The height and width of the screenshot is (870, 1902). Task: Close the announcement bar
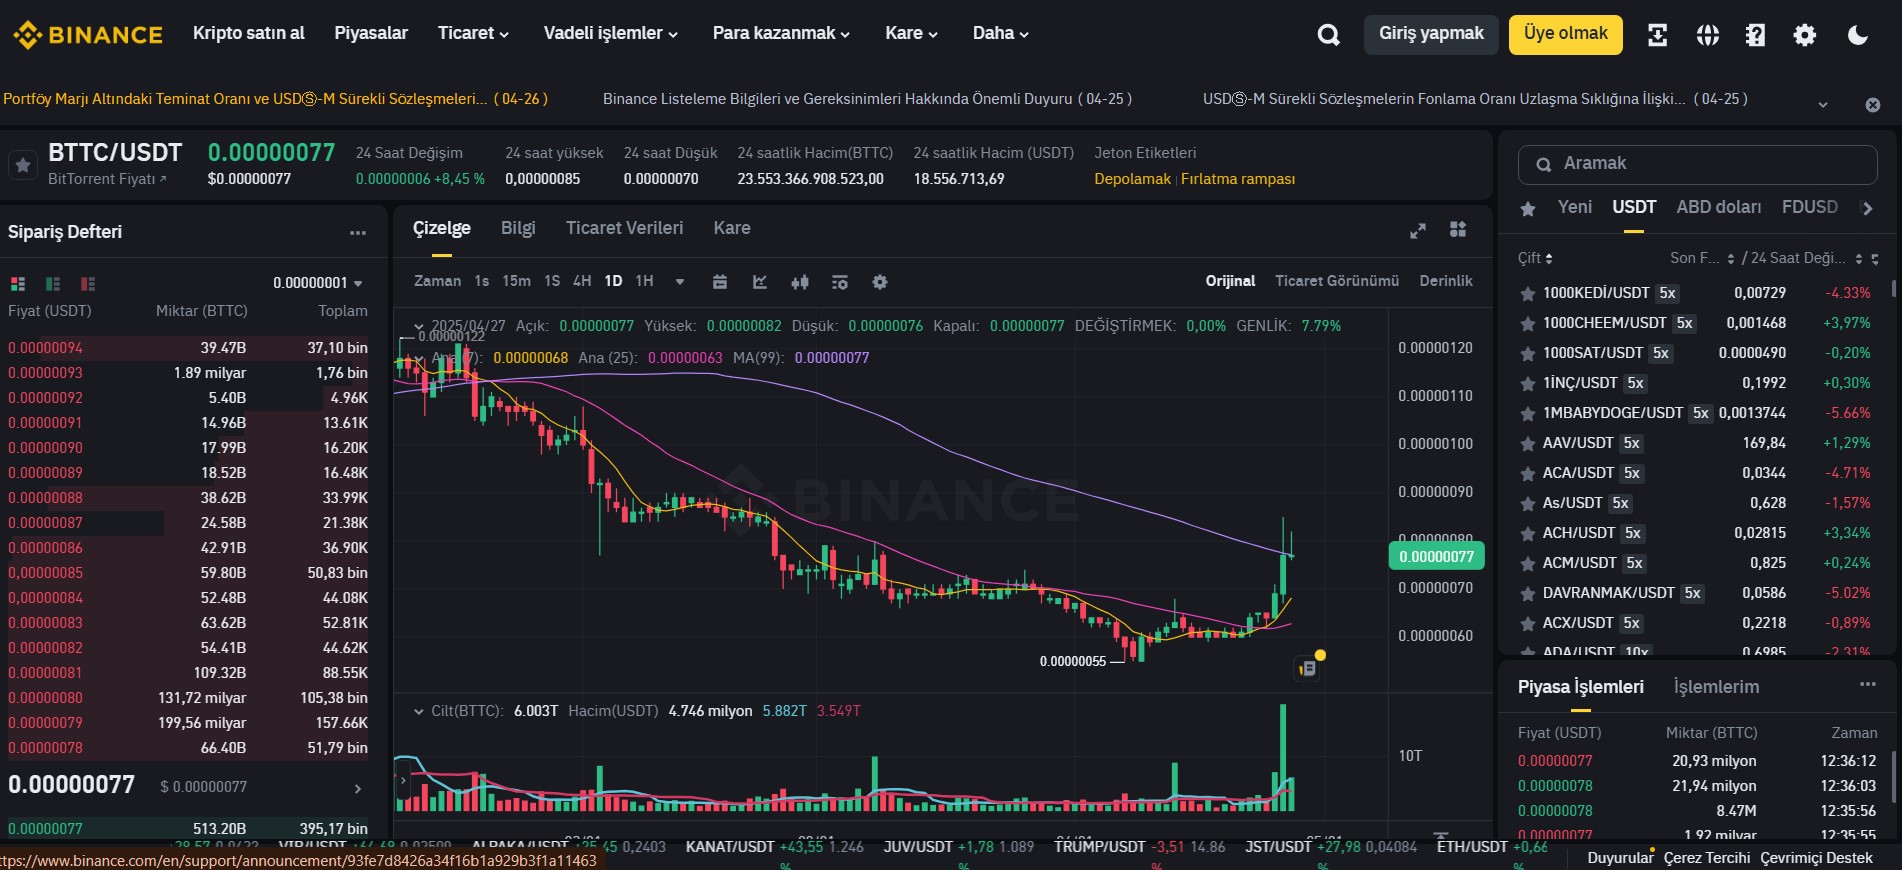1872,104
